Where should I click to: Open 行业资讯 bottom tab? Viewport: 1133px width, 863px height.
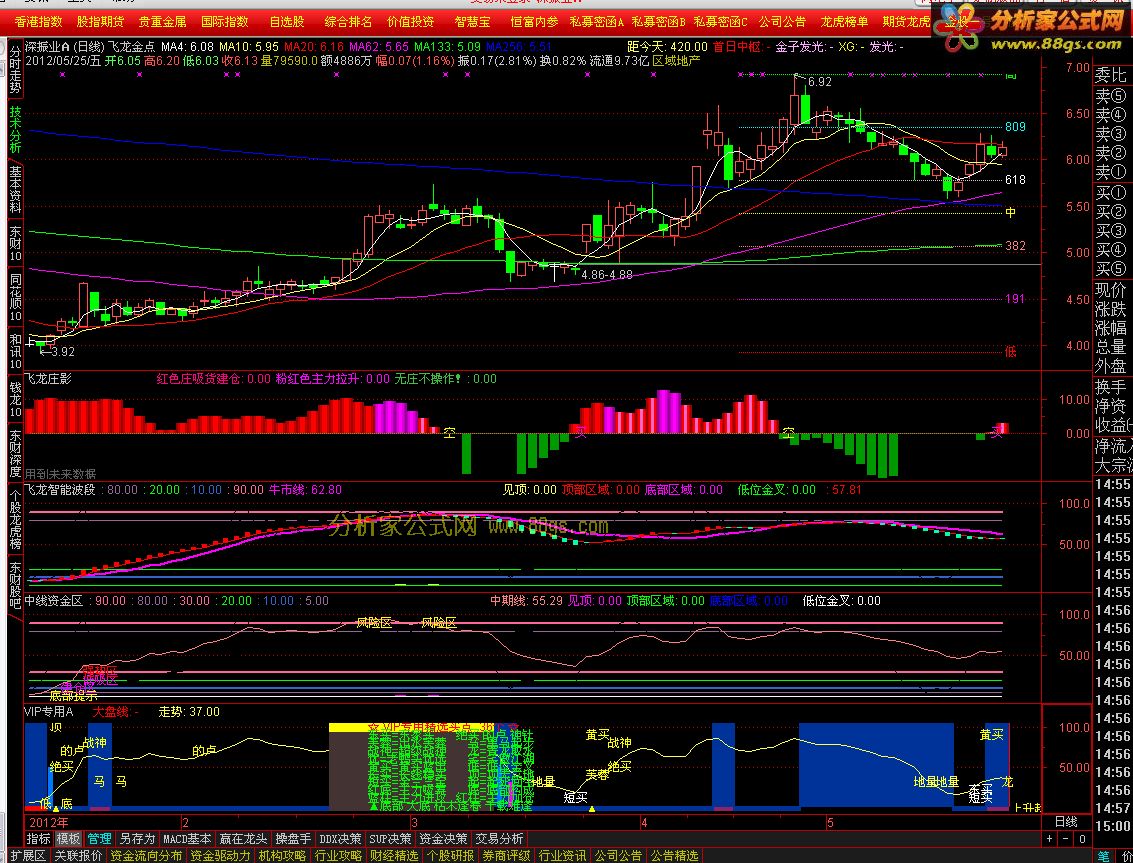point(562,856)
